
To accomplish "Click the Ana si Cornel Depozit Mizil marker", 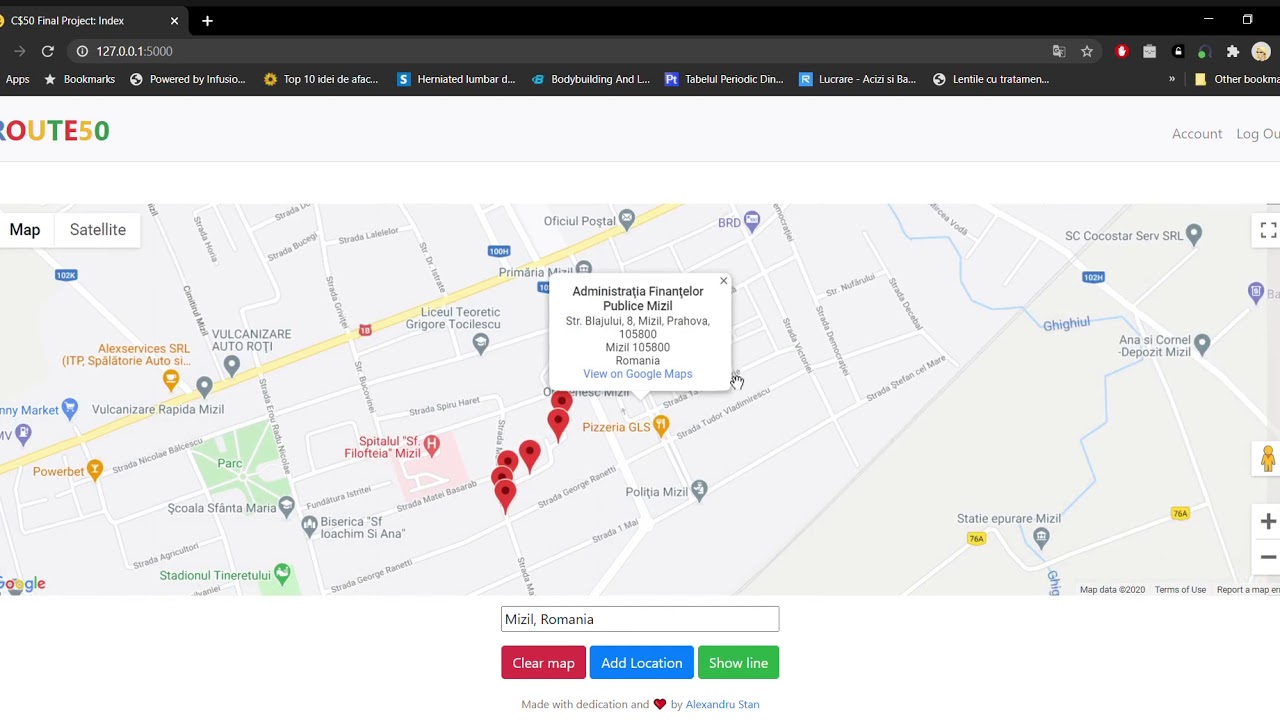I will click(x=1202, y=343).
